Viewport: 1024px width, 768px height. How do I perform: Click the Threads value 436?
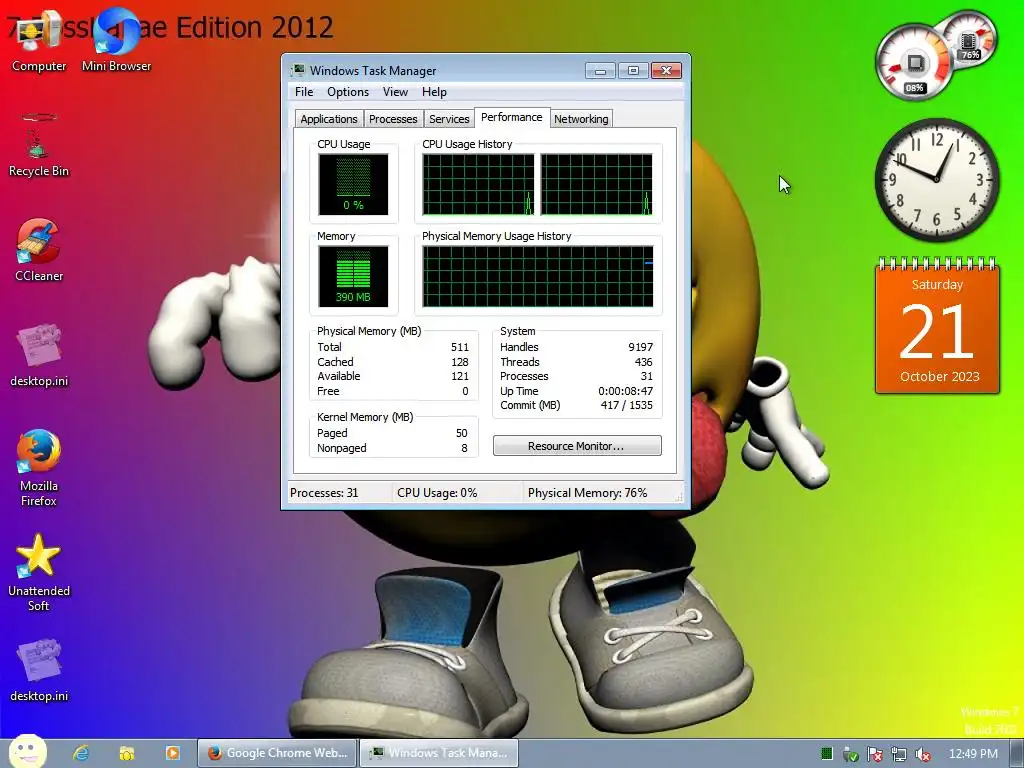coord(643,362)
